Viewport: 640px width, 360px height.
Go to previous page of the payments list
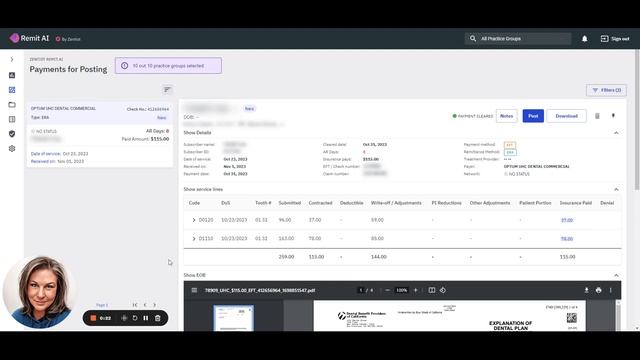pos(145,305)
